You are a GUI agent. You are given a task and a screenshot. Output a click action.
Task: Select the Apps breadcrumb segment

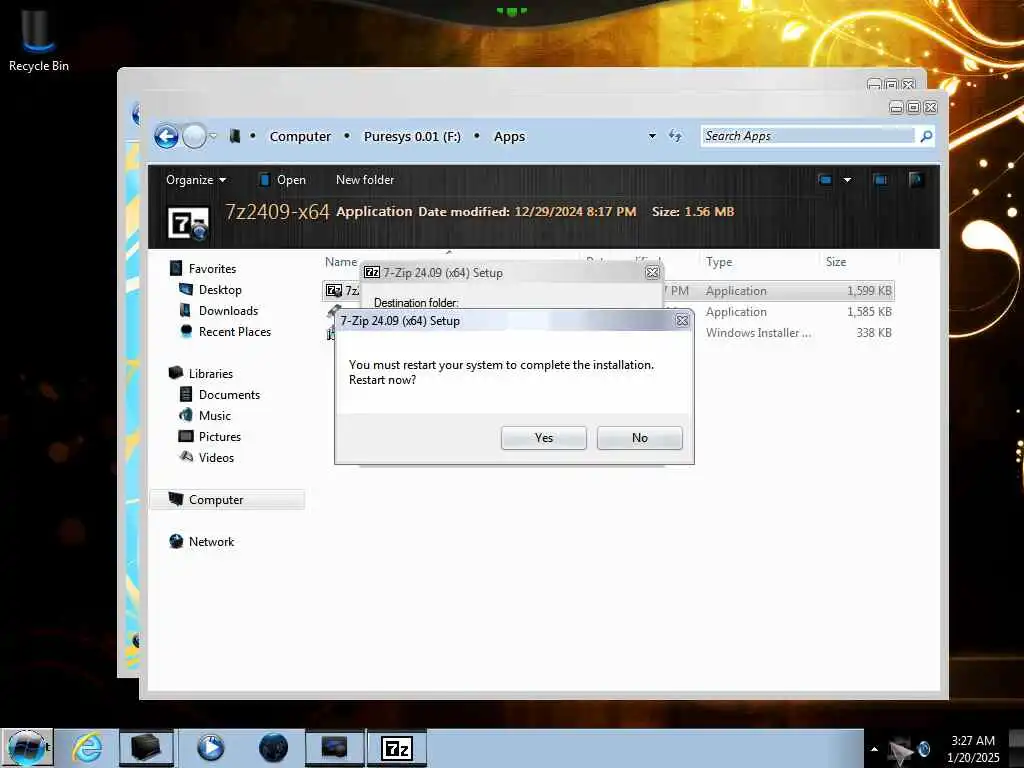509,136
